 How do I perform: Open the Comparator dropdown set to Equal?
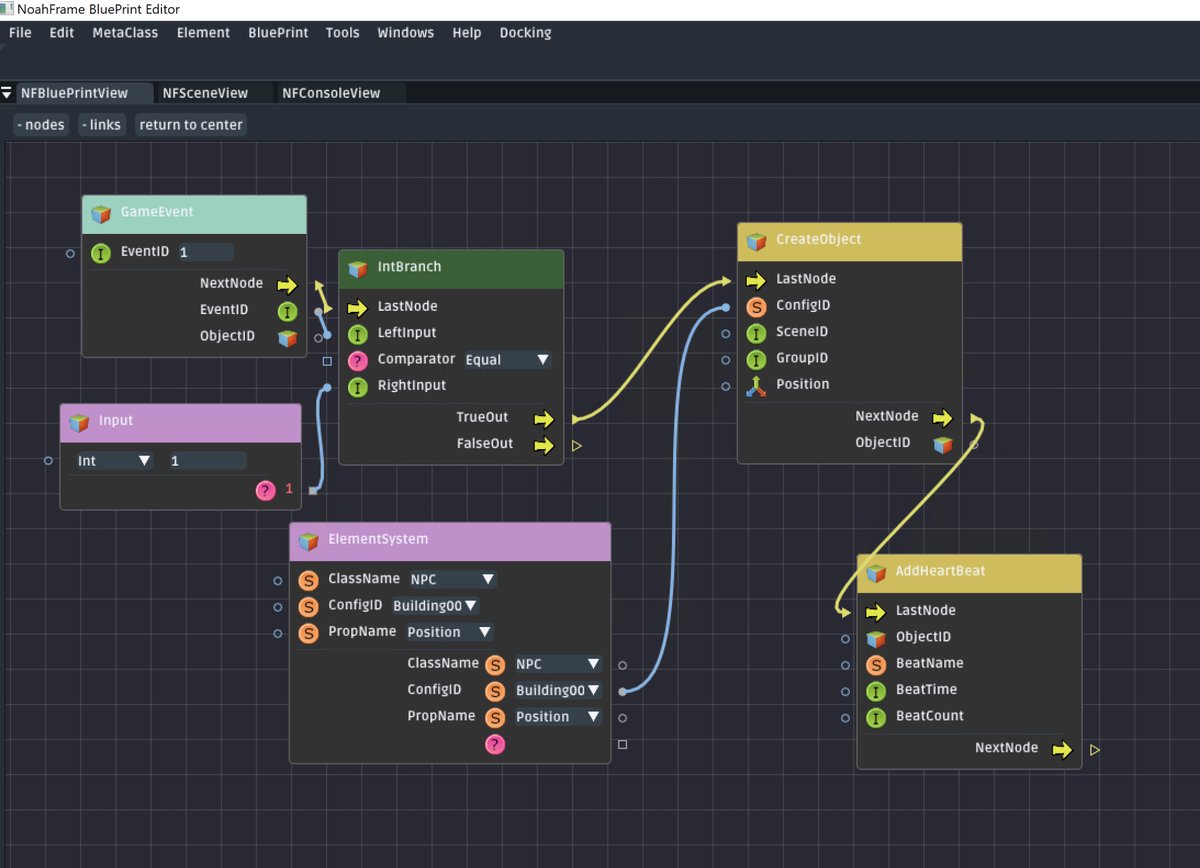click(x=508, y=359)
